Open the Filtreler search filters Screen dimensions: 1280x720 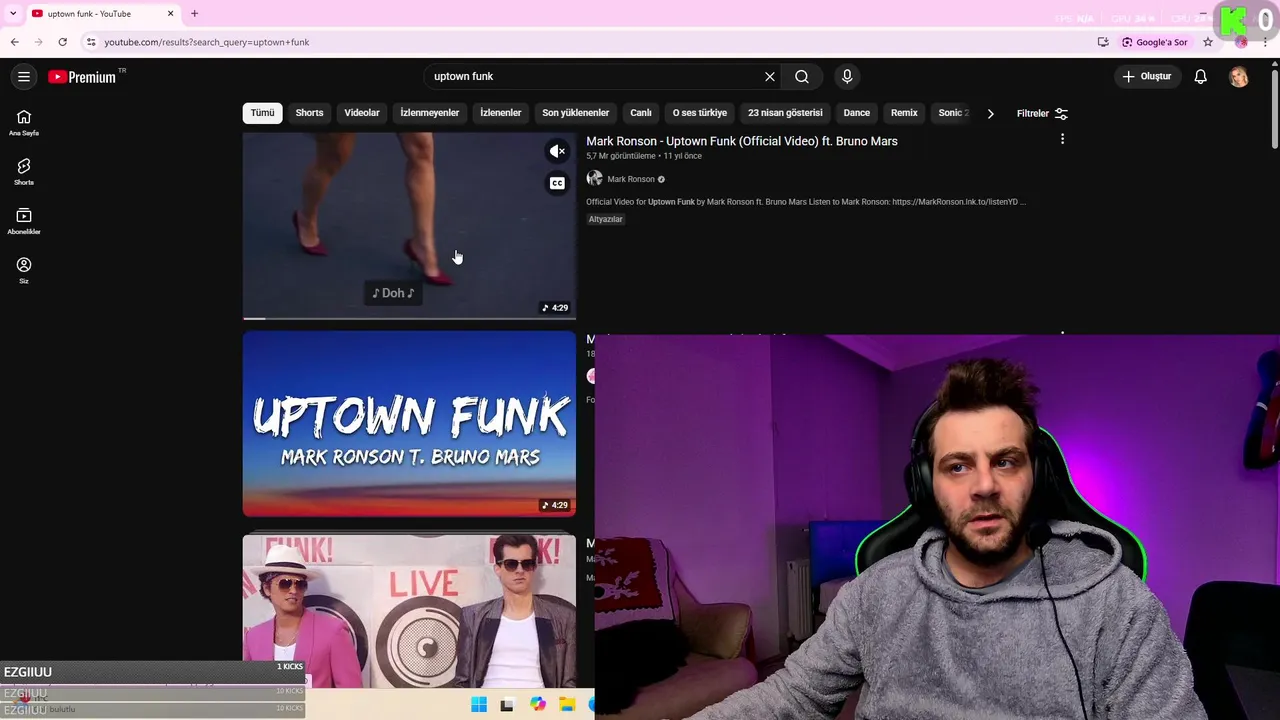(x=1042, y=114)
